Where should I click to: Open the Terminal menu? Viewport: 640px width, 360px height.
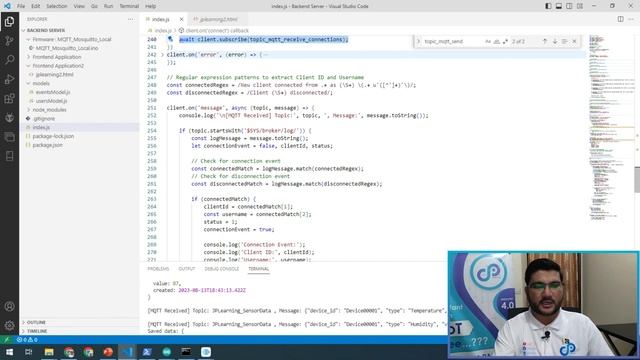point(129,6)
